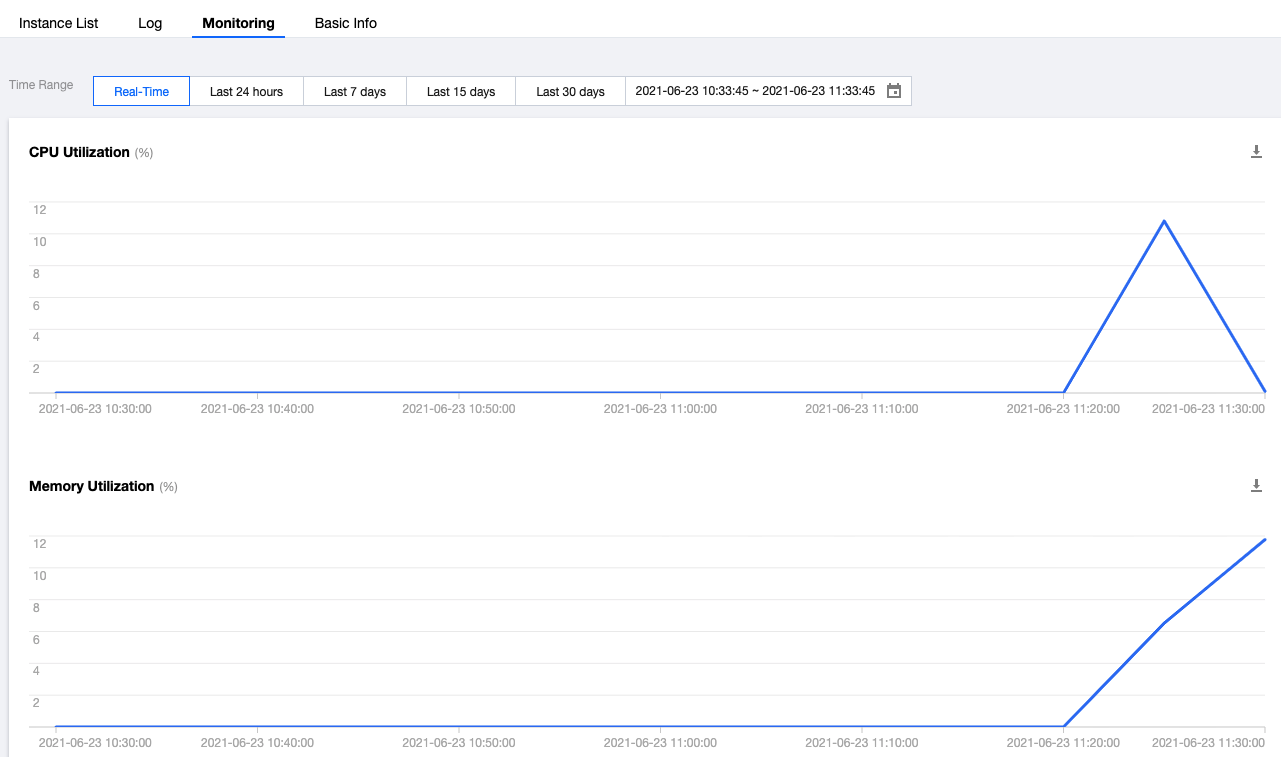
Task: Show data for Last 30 days
Action: pyautogui.click(x=570, y=91)
